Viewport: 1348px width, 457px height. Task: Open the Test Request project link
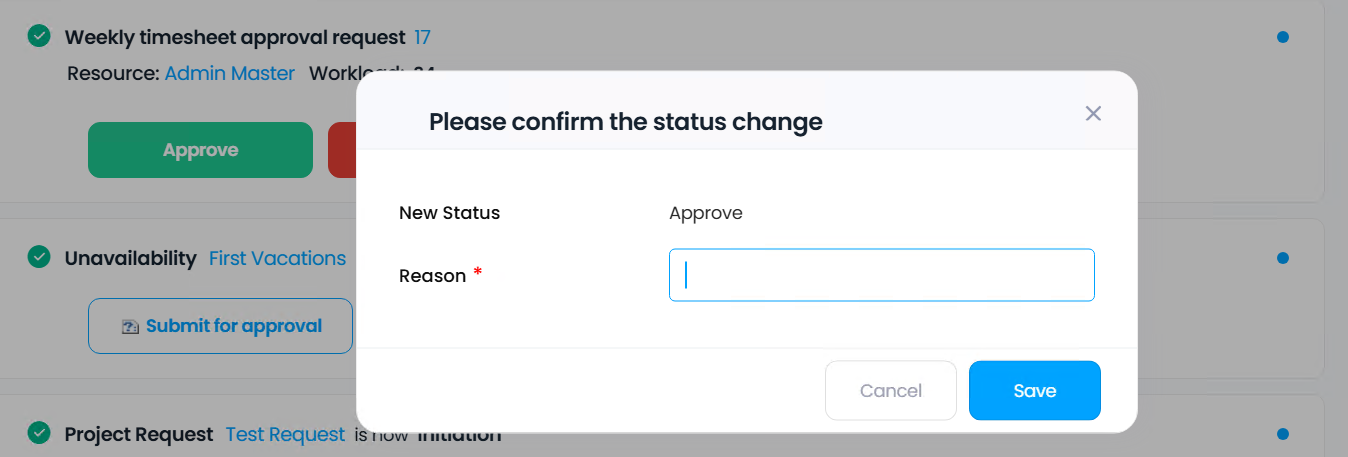pos(285,434)
